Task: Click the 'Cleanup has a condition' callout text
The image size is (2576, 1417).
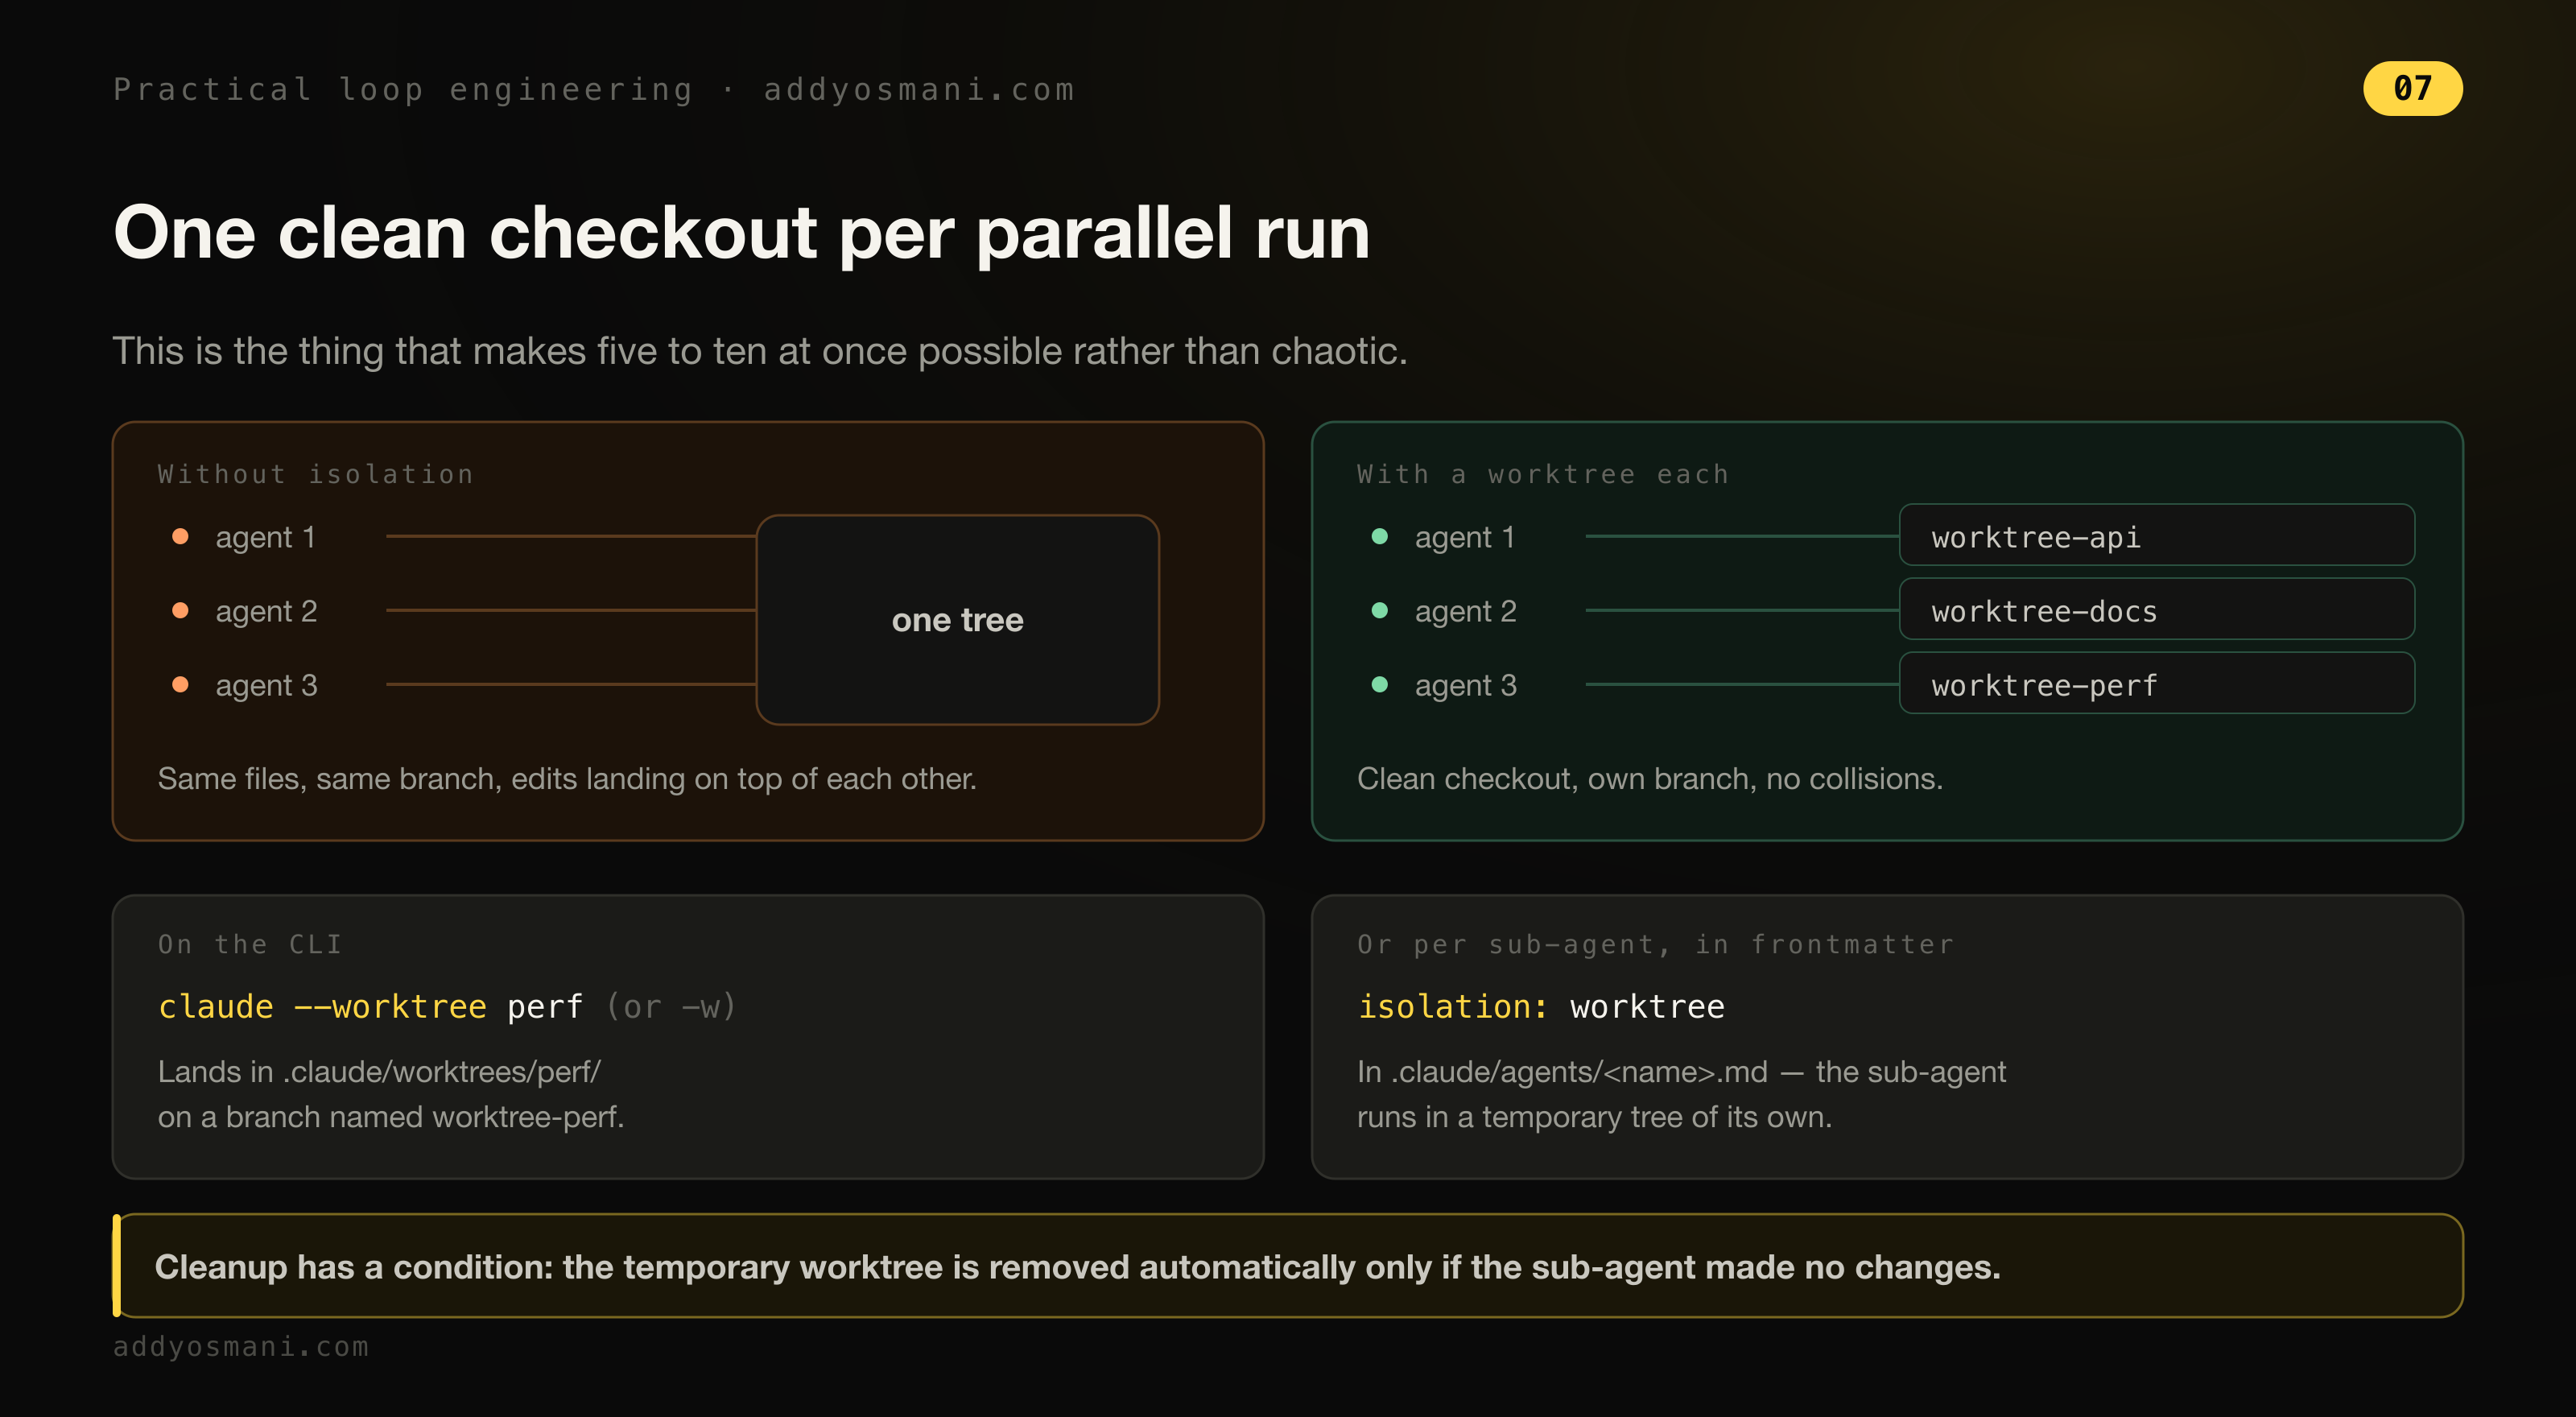Action: pos(1077,1267)
